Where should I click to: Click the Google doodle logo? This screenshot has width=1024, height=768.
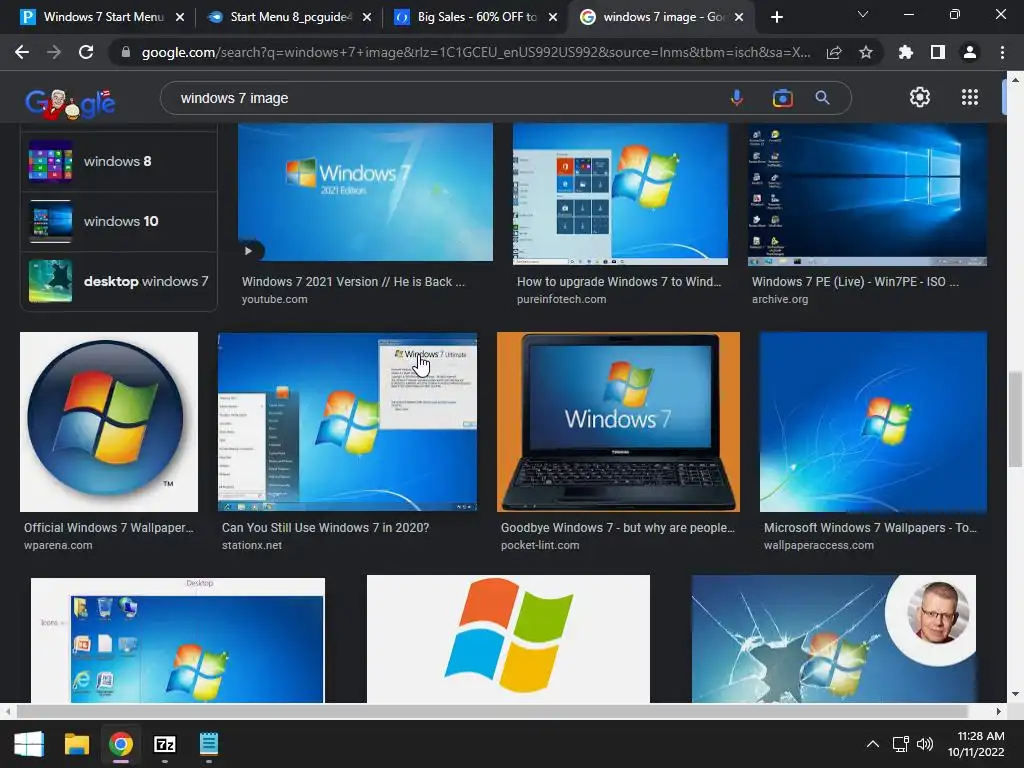click(x=70, y=103)
